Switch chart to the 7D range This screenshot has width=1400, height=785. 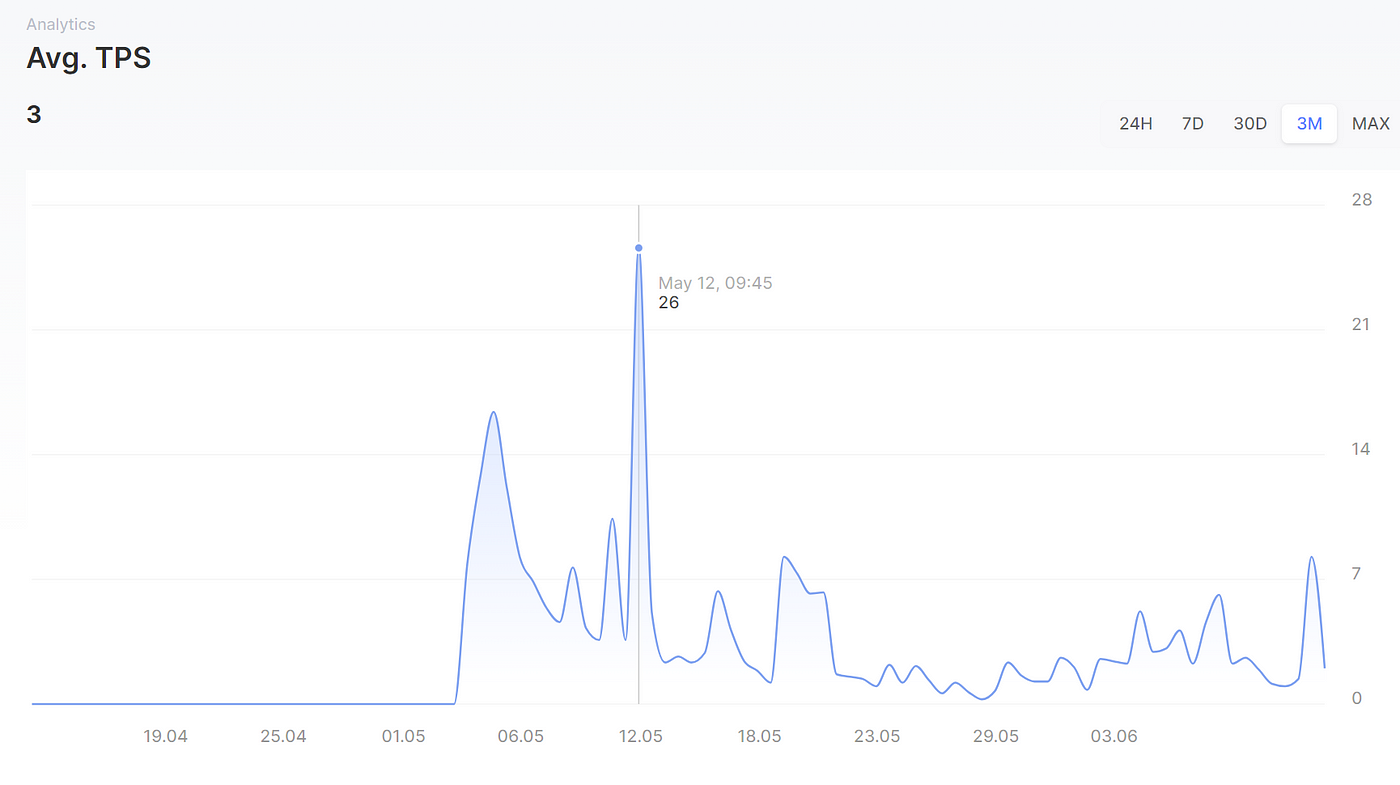coord(1192,124)
